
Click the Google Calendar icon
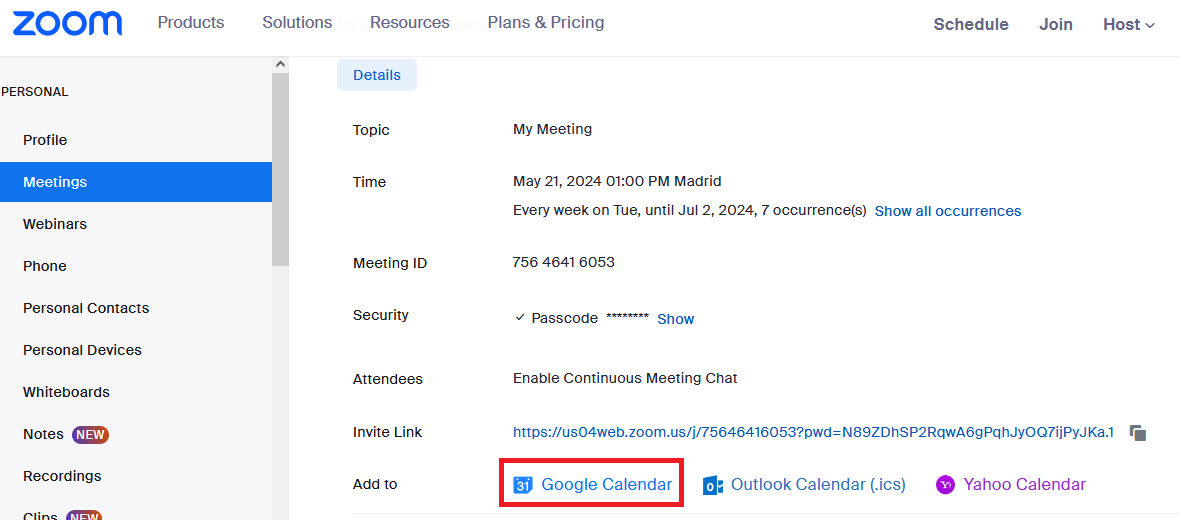[522, 485]
